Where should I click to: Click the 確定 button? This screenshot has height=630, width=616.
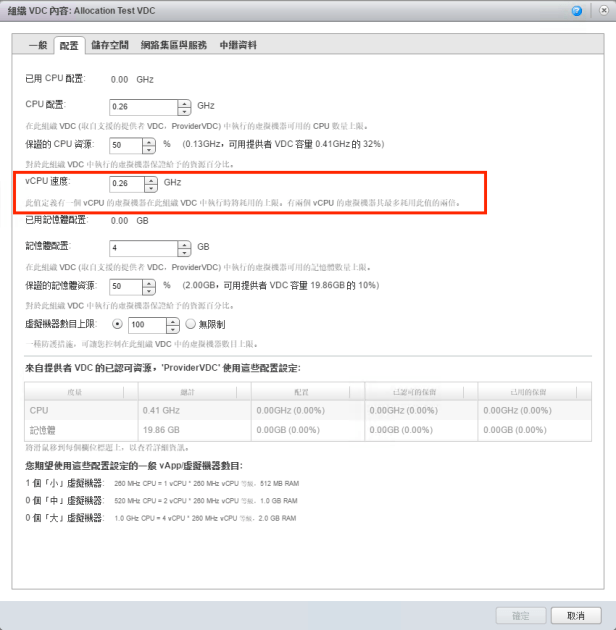(520, 615)
